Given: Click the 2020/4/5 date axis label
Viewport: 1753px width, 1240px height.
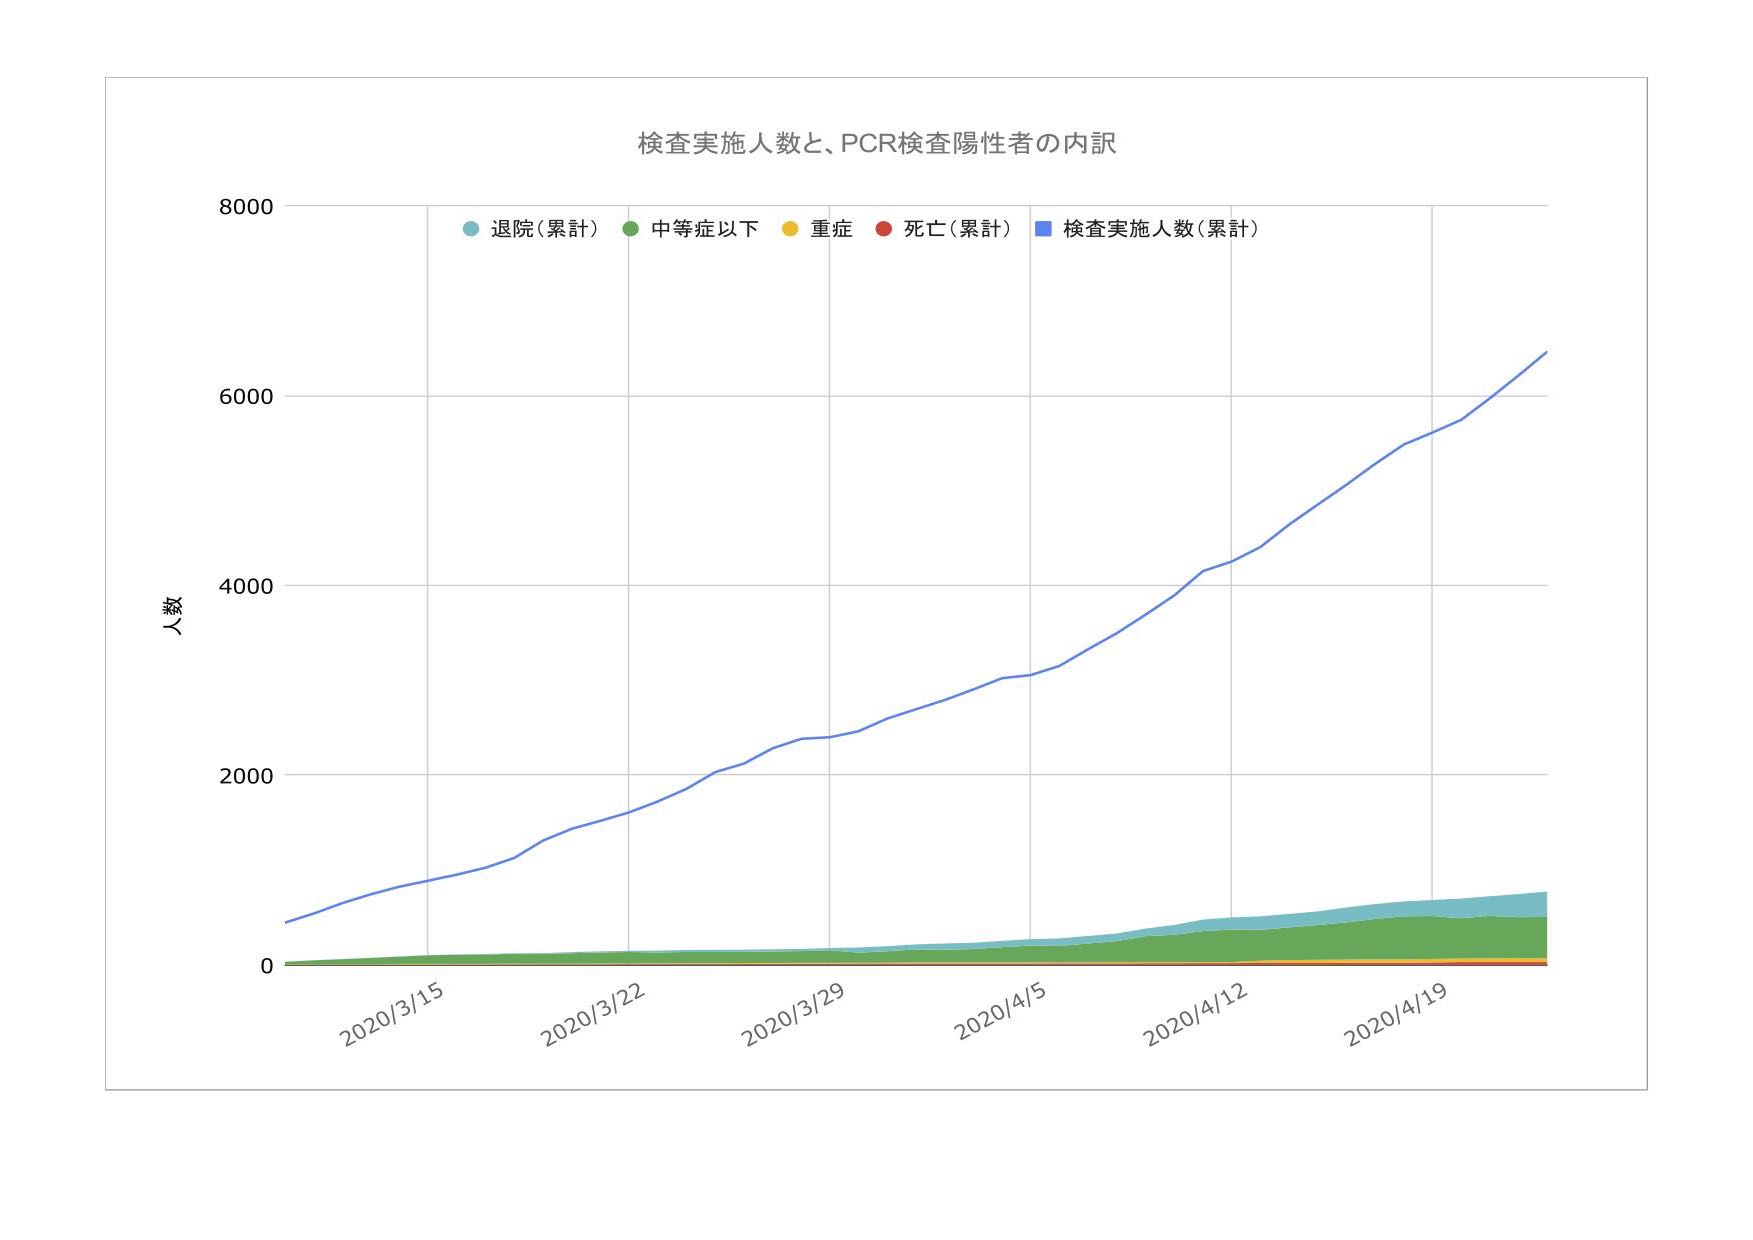Looking at the screenshot, I should [x=1000, y=1012].
